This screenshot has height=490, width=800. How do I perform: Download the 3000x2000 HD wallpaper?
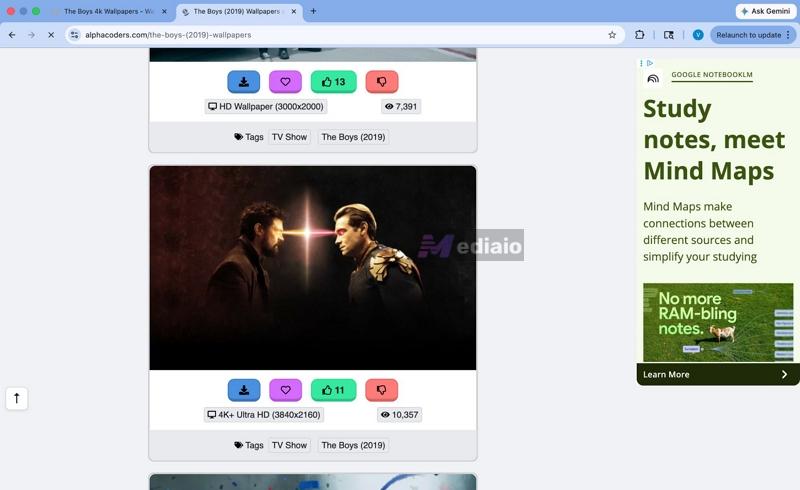(x=243, y=82)
